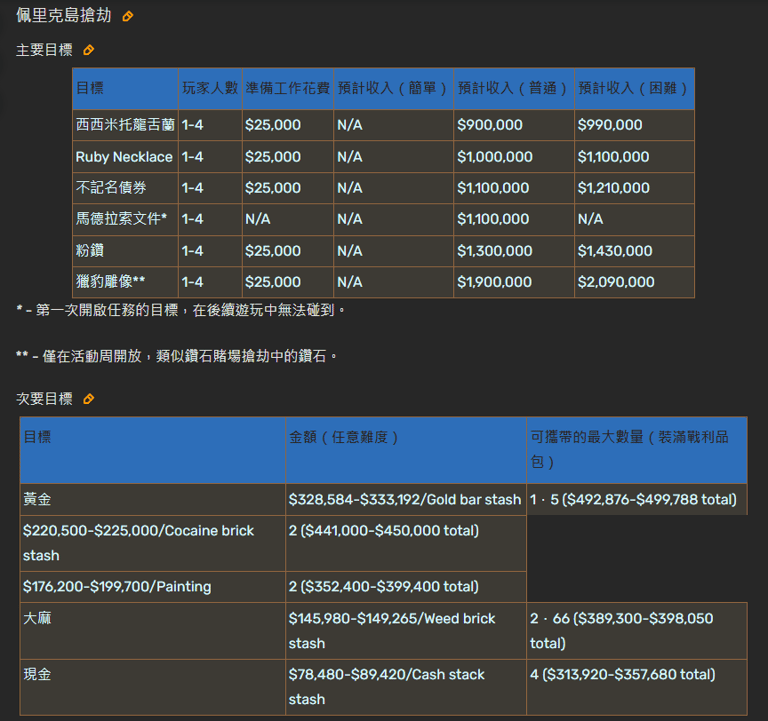
Task: Click the Cocaine brick stash price cell
Action: (x=139, y=542)
